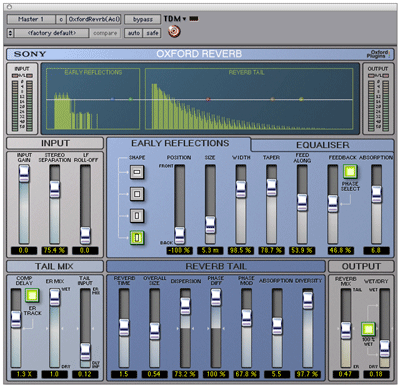This screenshot has width=400, height=387.
Task: Click the Oxford Plugins logo
Action: pyautogui.click(x=379, y=54)
